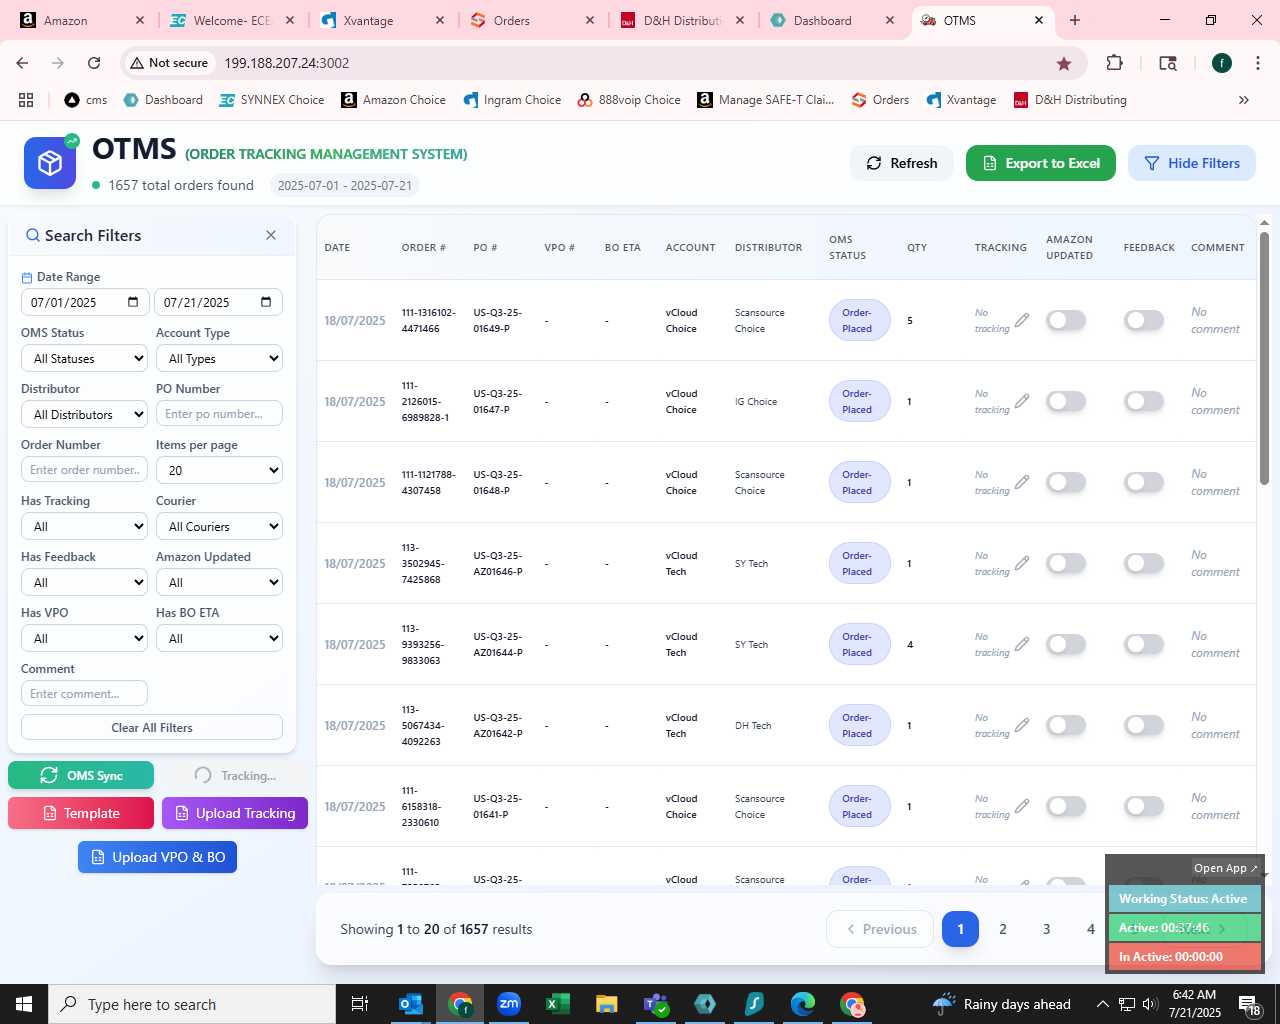Edit tracking pencil for PO US-Q3-25-AZ01646-P
This screenshot has width=1280, height=1024.
tap(1021, 563)
